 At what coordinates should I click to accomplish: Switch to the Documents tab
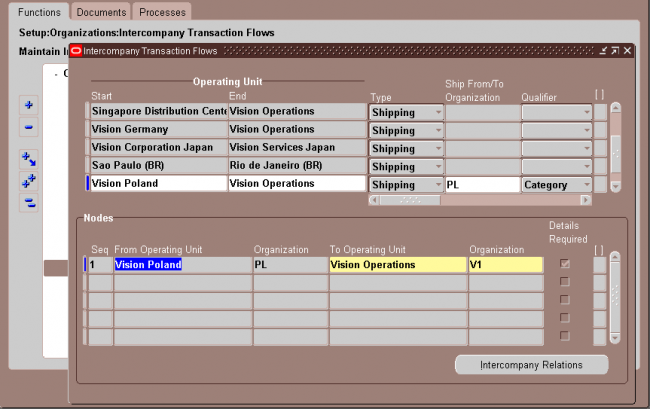(101, 12)
